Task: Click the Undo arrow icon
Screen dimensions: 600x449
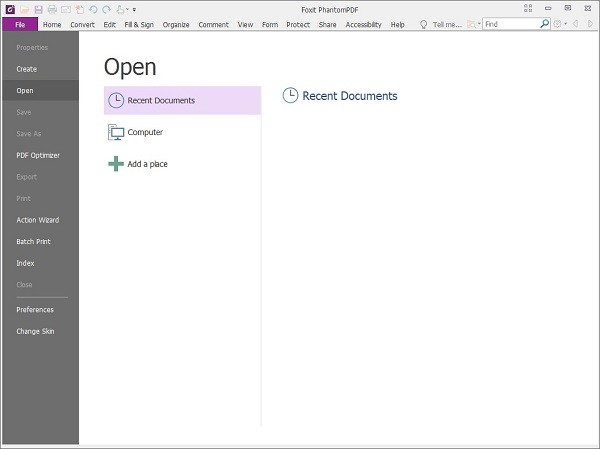Action: (x=93, y=10)
